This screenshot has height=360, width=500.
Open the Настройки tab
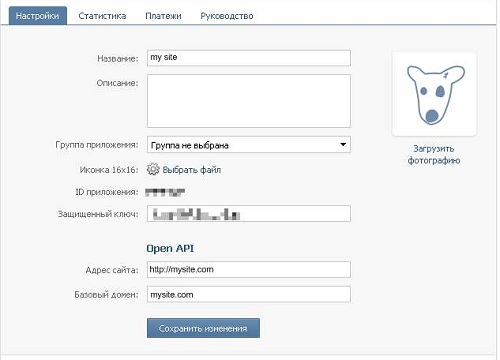[38, 16]
